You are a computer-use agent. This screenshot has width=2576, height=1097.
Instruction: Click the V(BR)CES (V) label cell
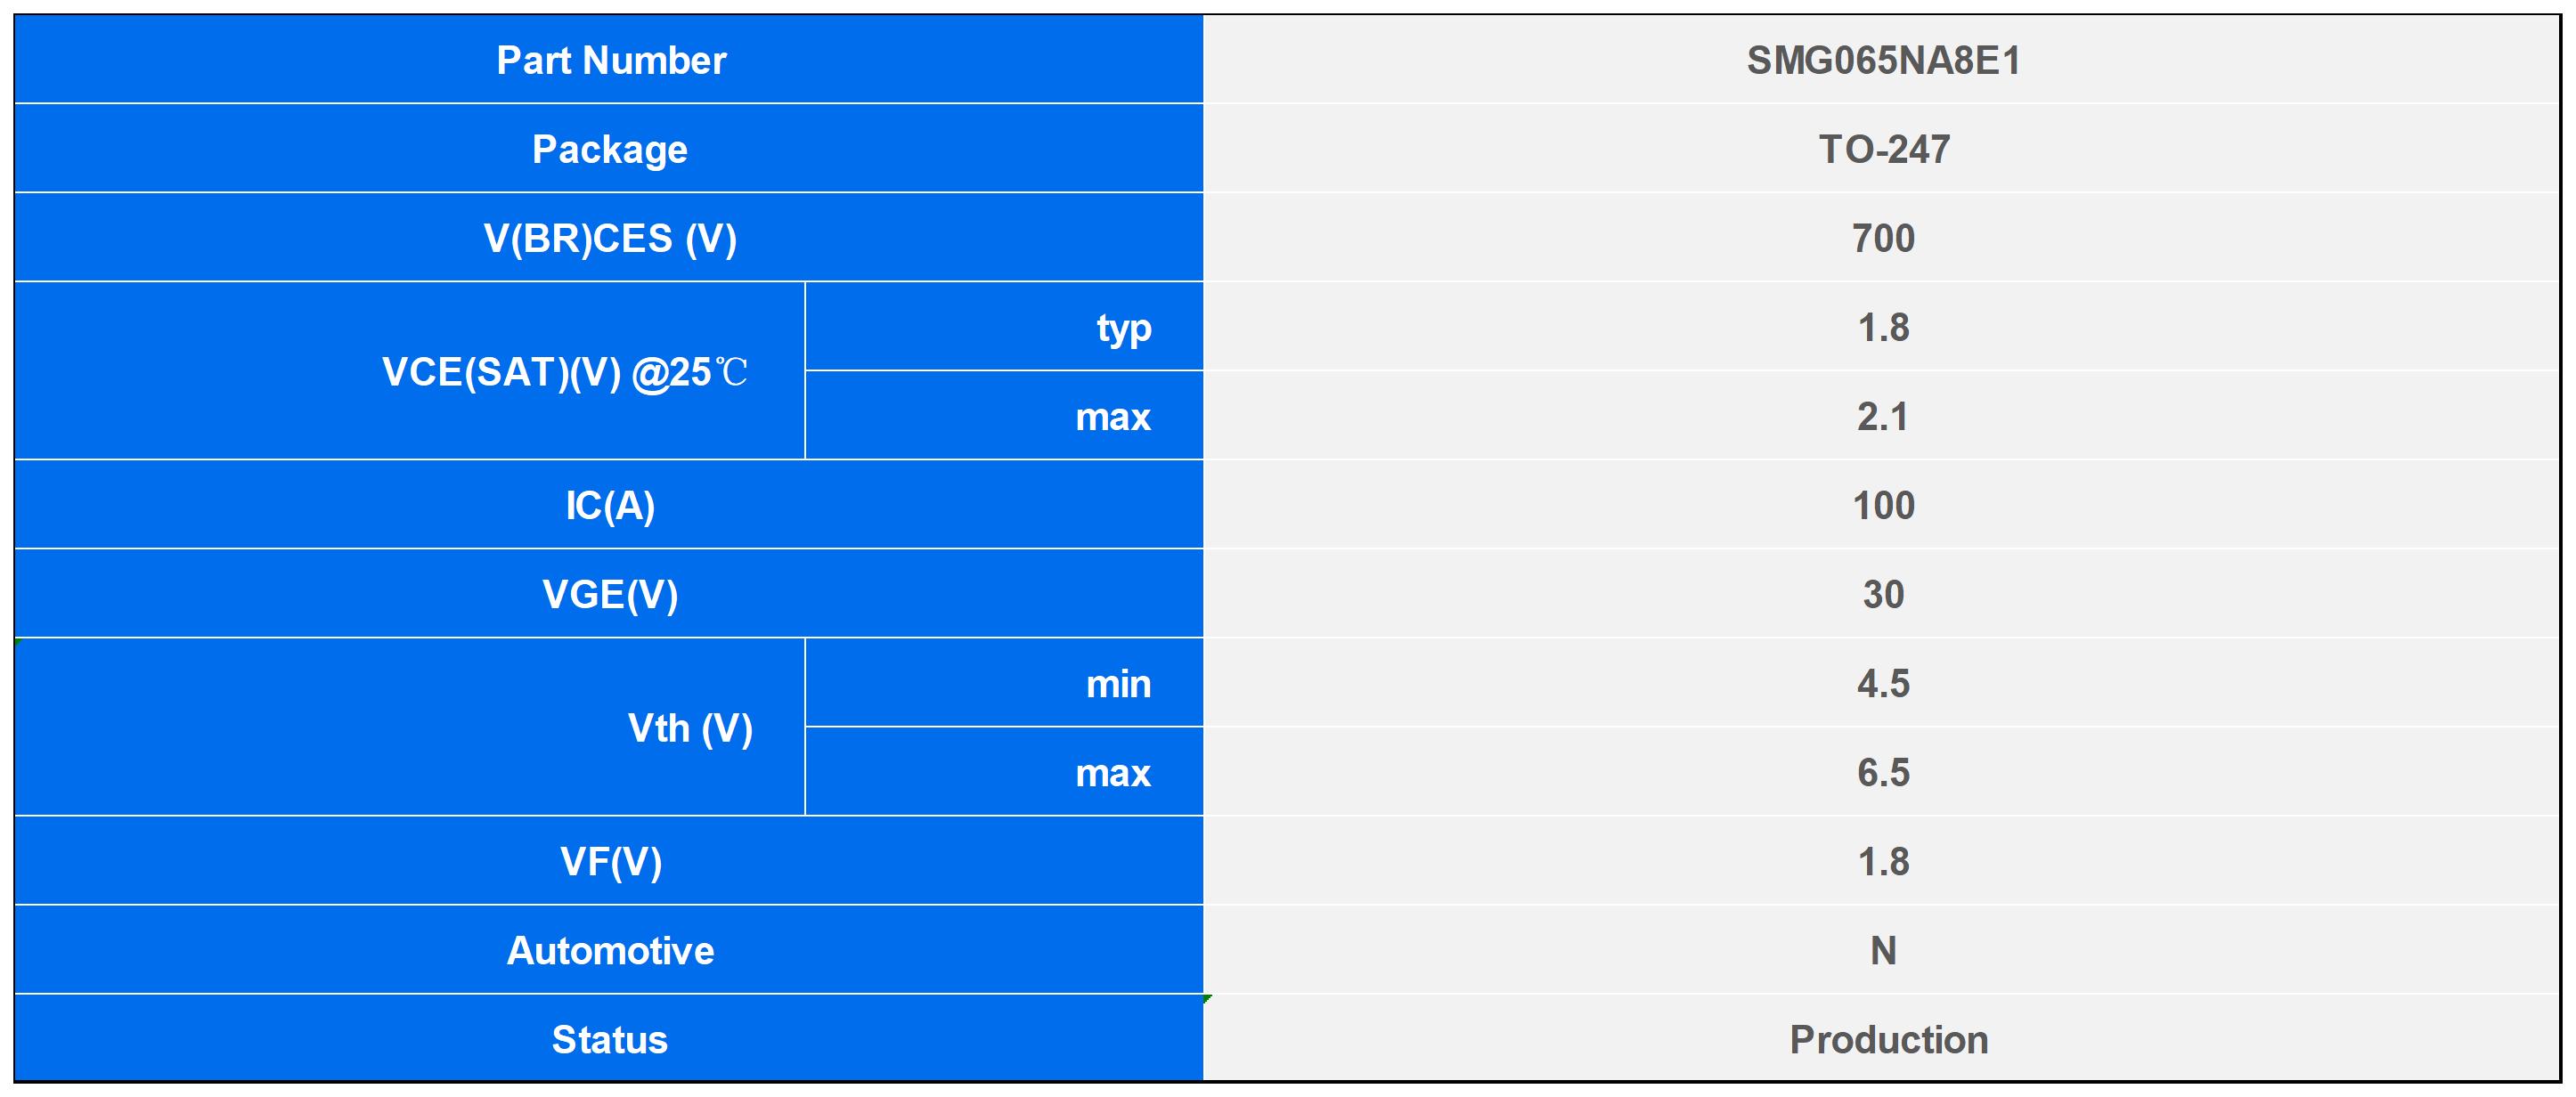point(609,238)
